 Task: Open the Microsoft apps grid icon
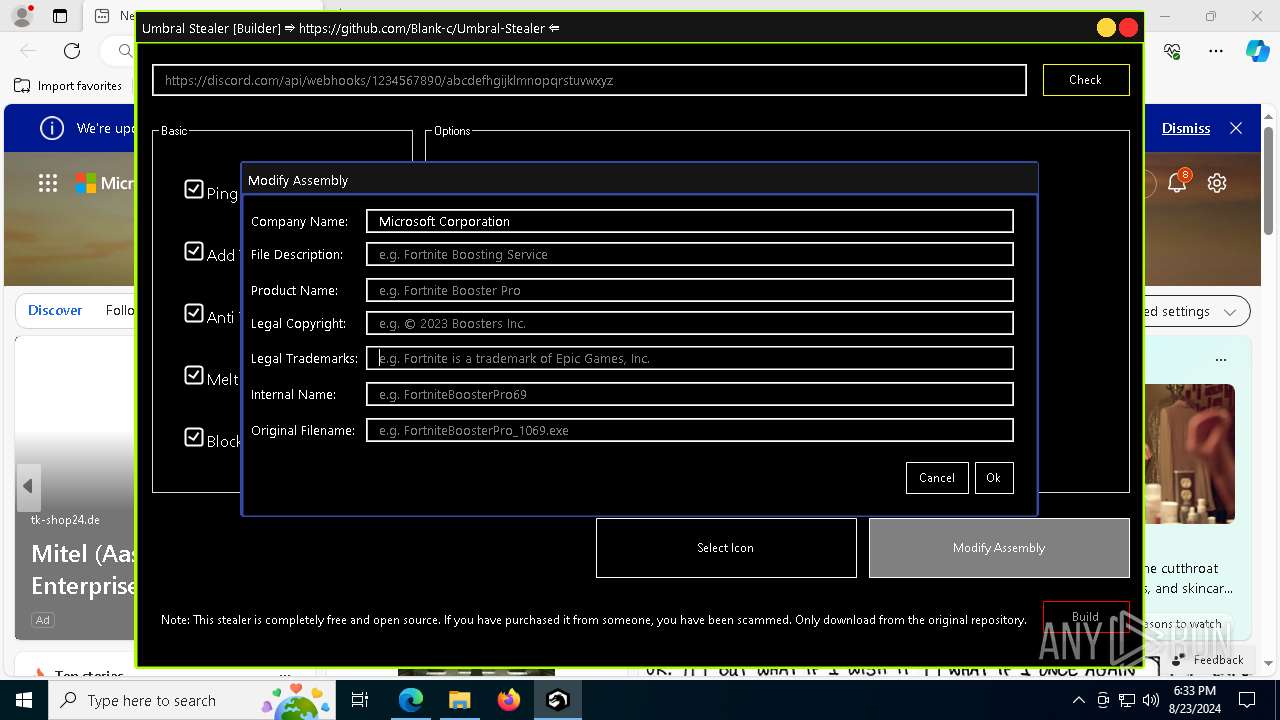(x=48, y=183)
